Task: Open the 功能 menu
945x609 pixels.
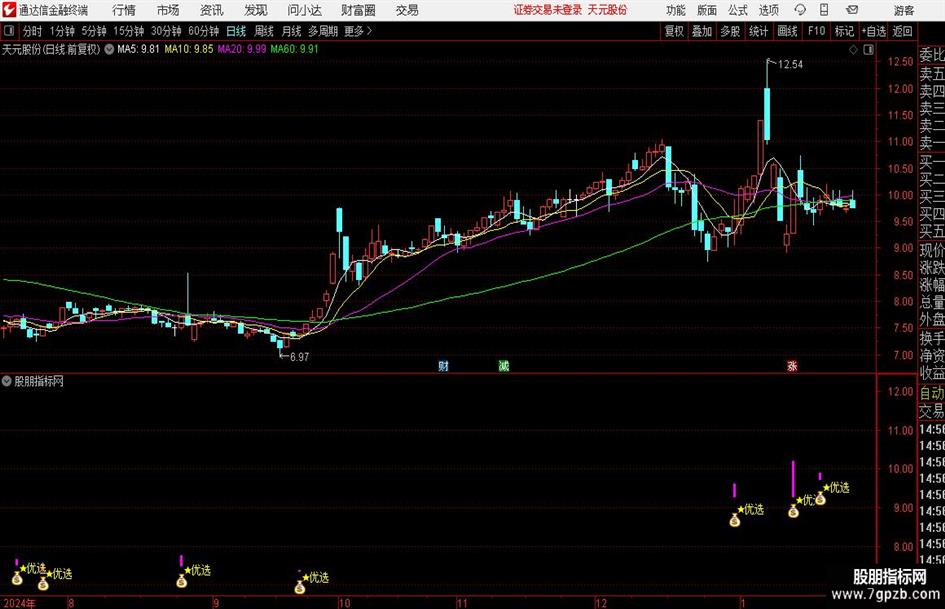Action: 676,10
